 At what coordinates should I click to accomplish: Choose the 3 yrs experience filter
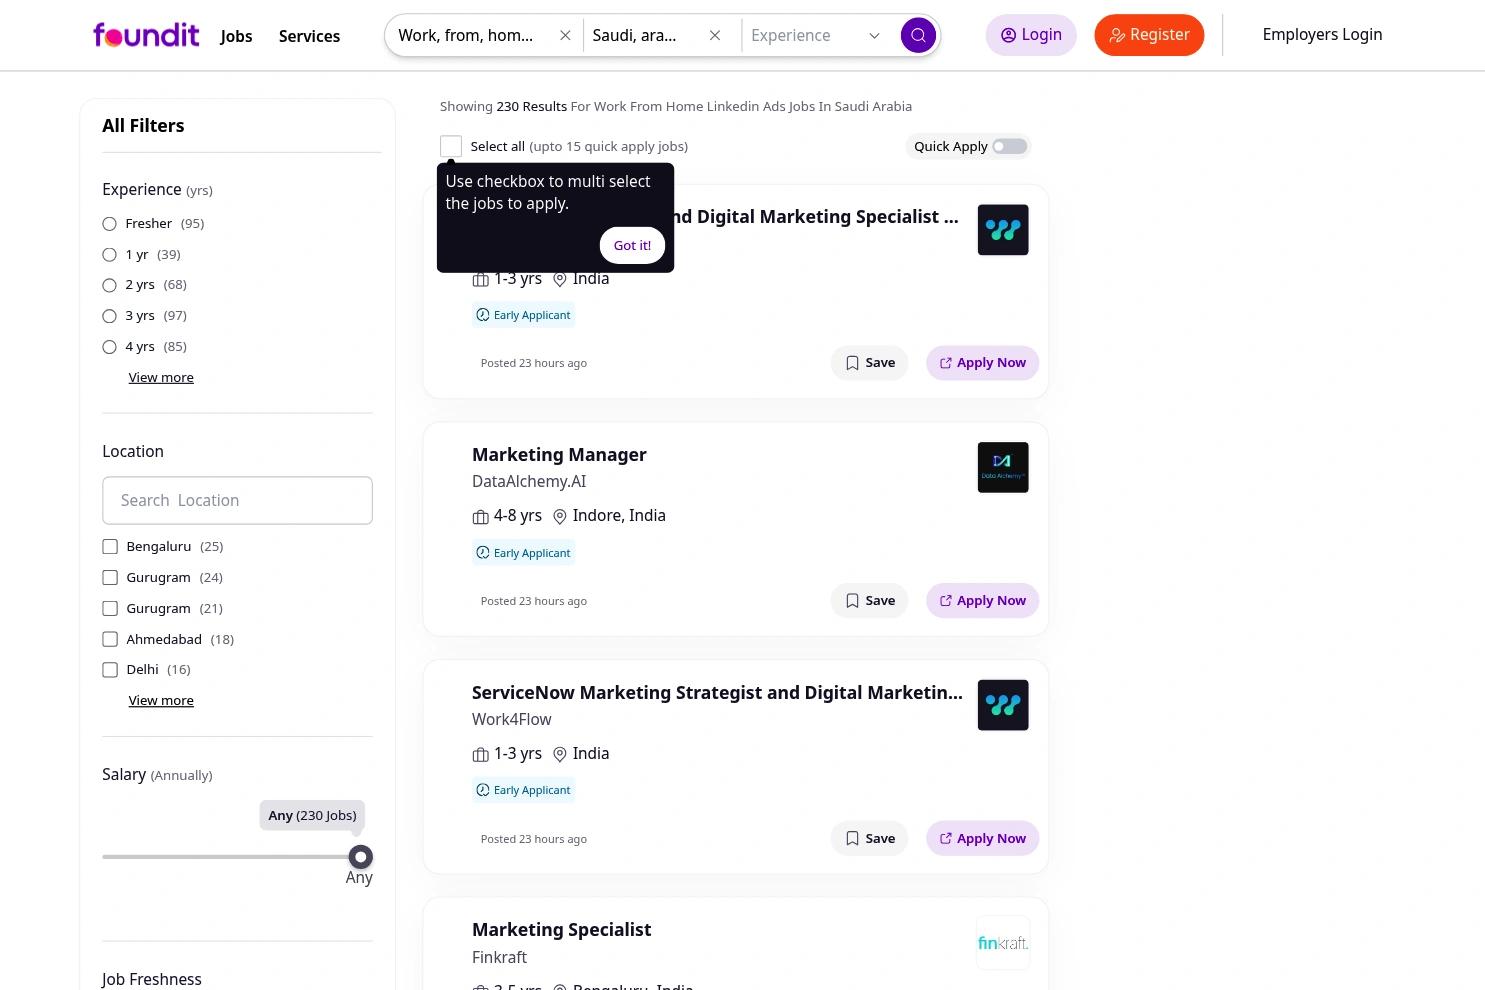[110, 316]
